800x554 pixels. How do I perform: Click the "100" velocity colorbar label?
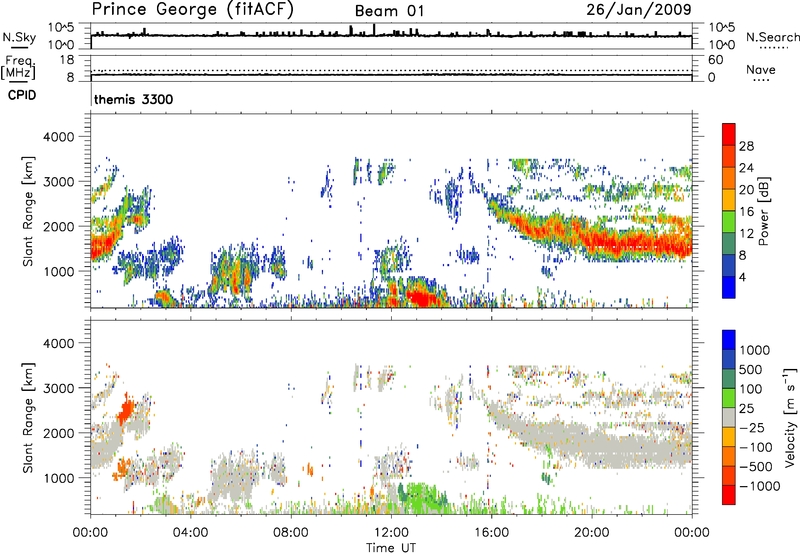(x=751, y=389)
